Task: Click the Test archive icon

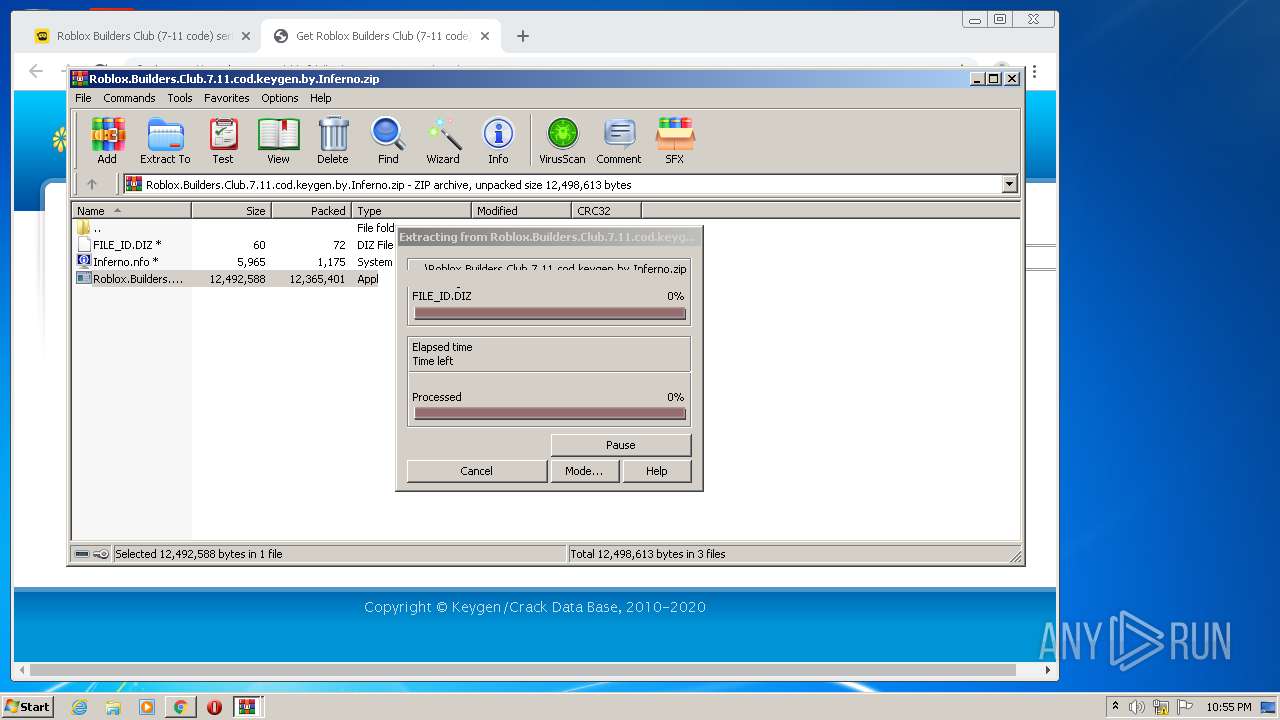Action: click(x=223, y=140)
